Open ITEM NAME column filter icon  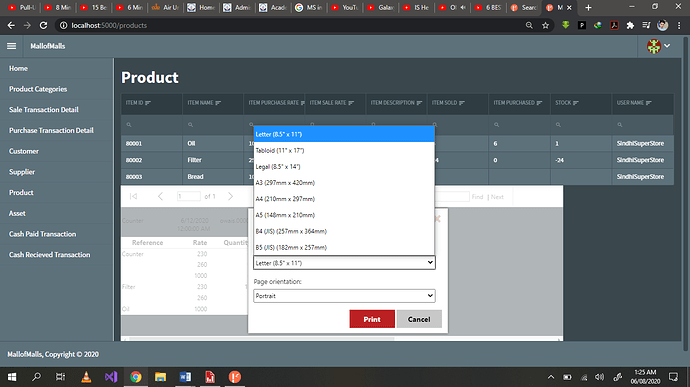coord(218,103)
